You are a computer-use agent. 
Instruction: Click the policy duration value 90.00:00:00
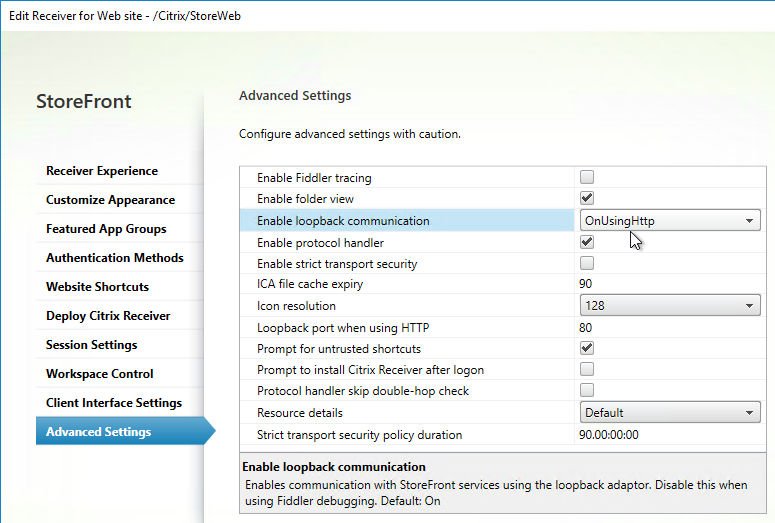click(609, 435)
